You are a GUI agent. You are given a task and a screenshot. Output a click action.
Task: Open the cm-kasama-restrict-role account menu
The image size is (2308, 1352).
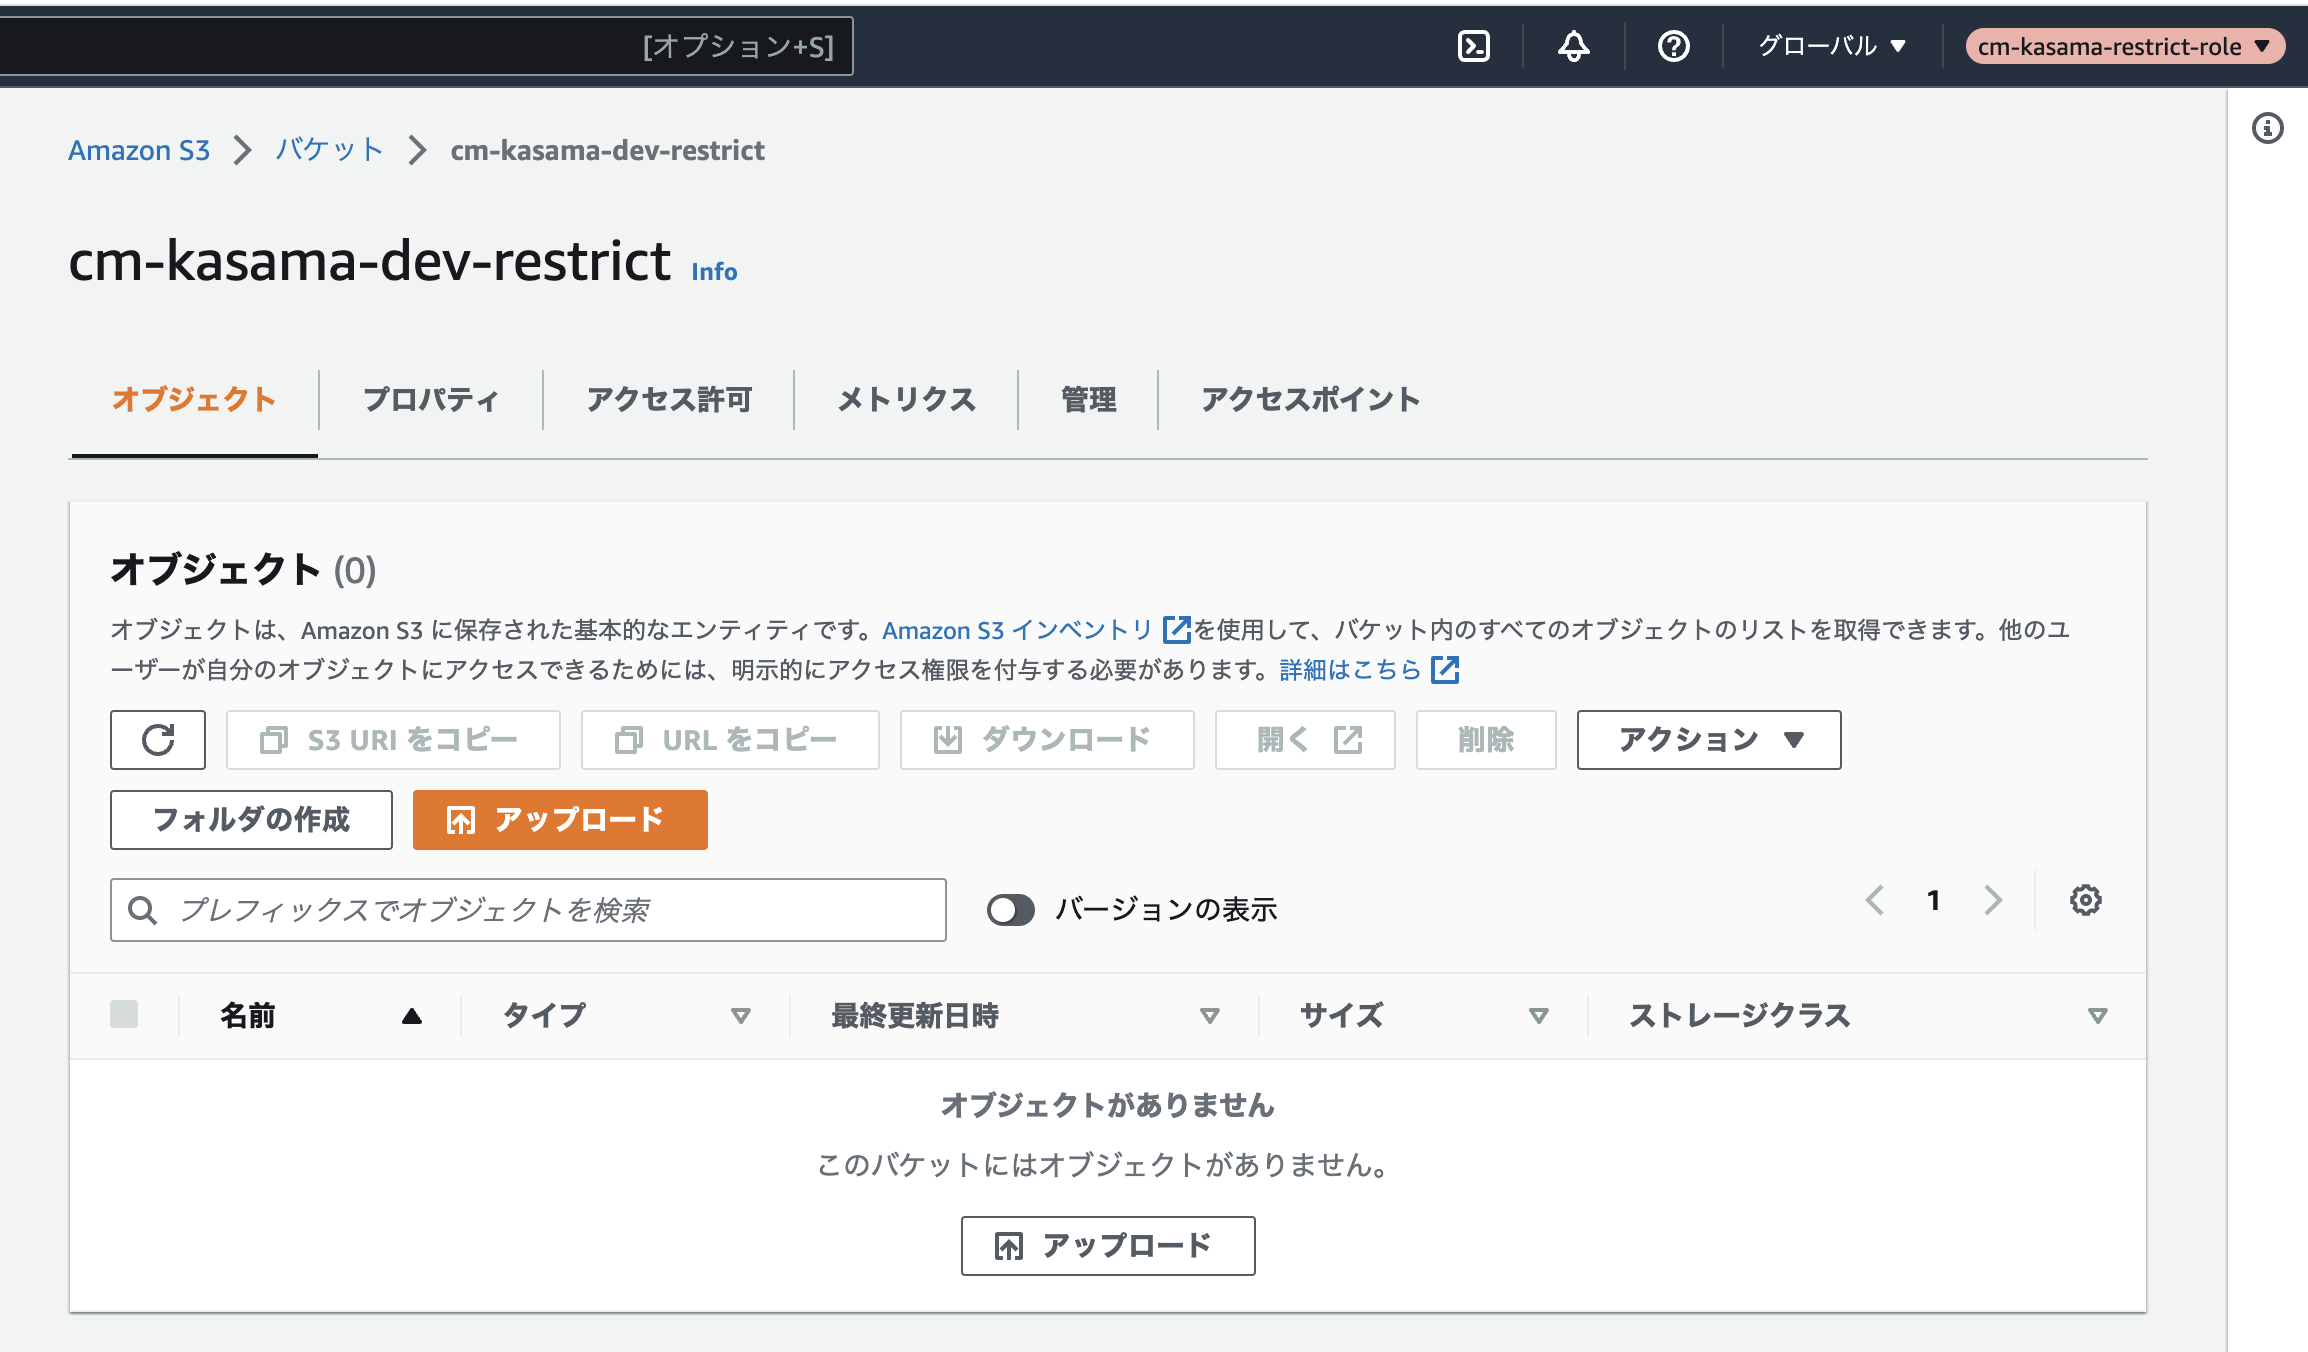(2125, 46)
